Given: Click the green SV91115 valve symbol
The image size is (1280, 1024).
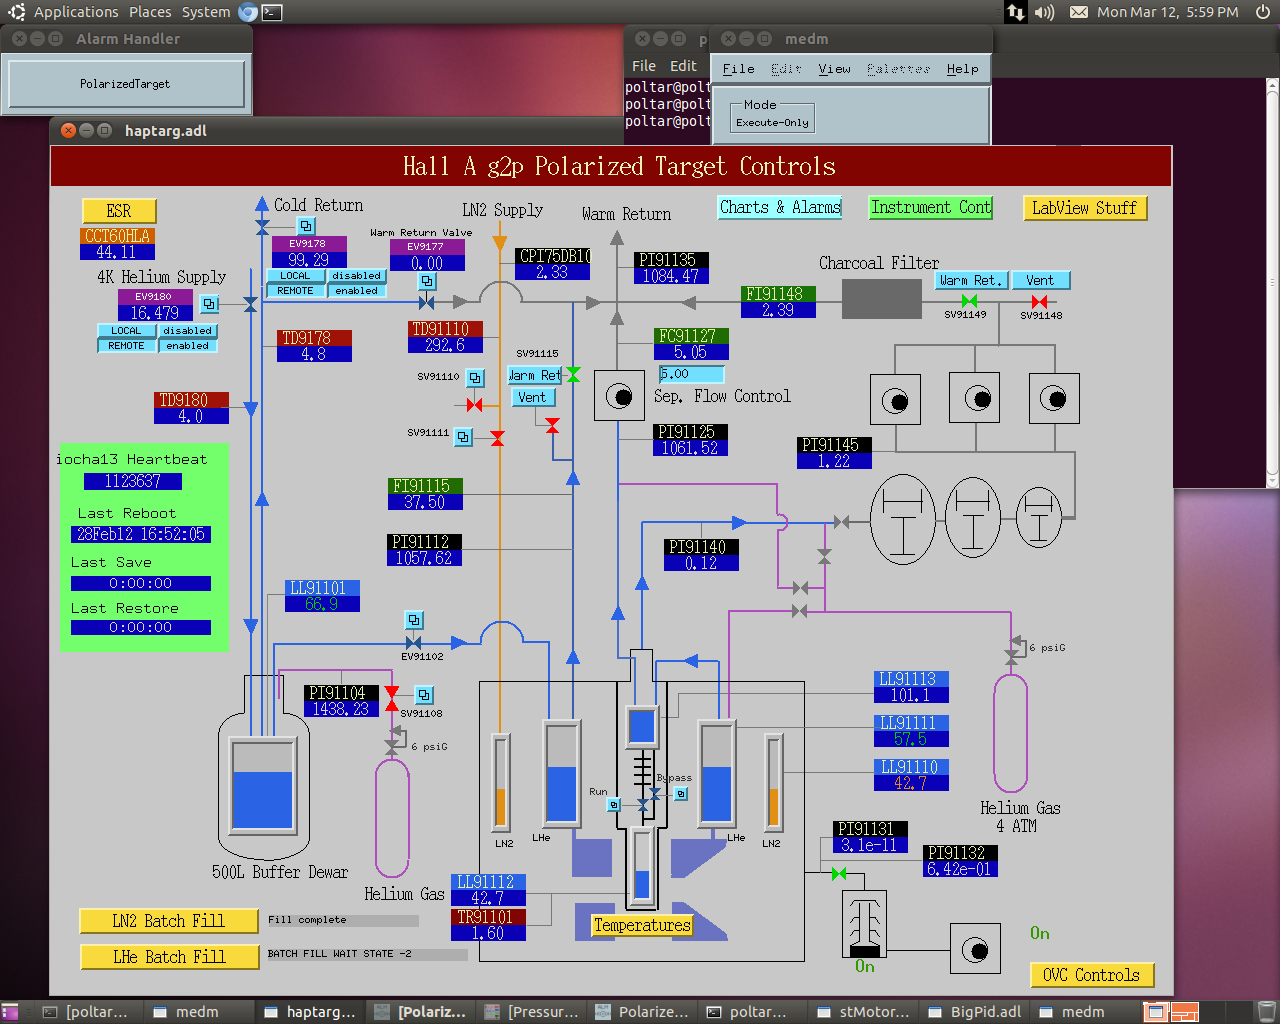Looking at the screenshot, I should (x=573, y=374).
